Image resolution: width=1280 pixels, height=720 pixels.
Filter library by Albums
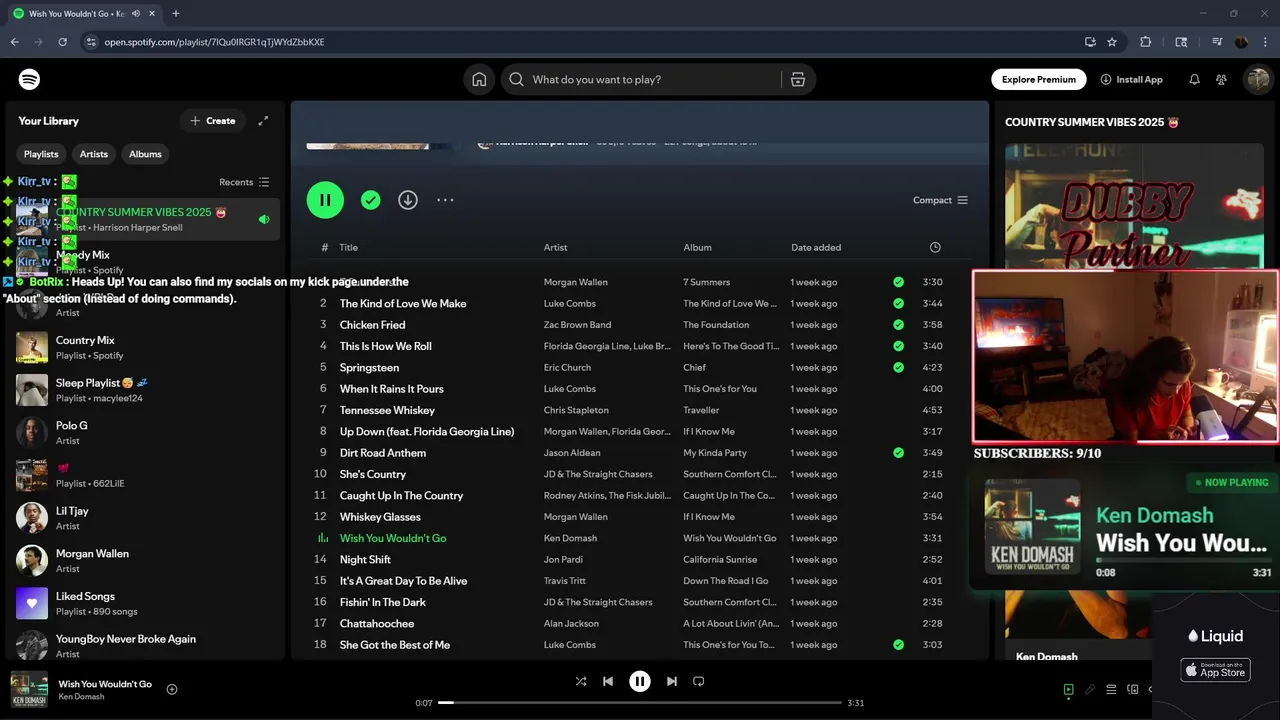coord(145,154)
